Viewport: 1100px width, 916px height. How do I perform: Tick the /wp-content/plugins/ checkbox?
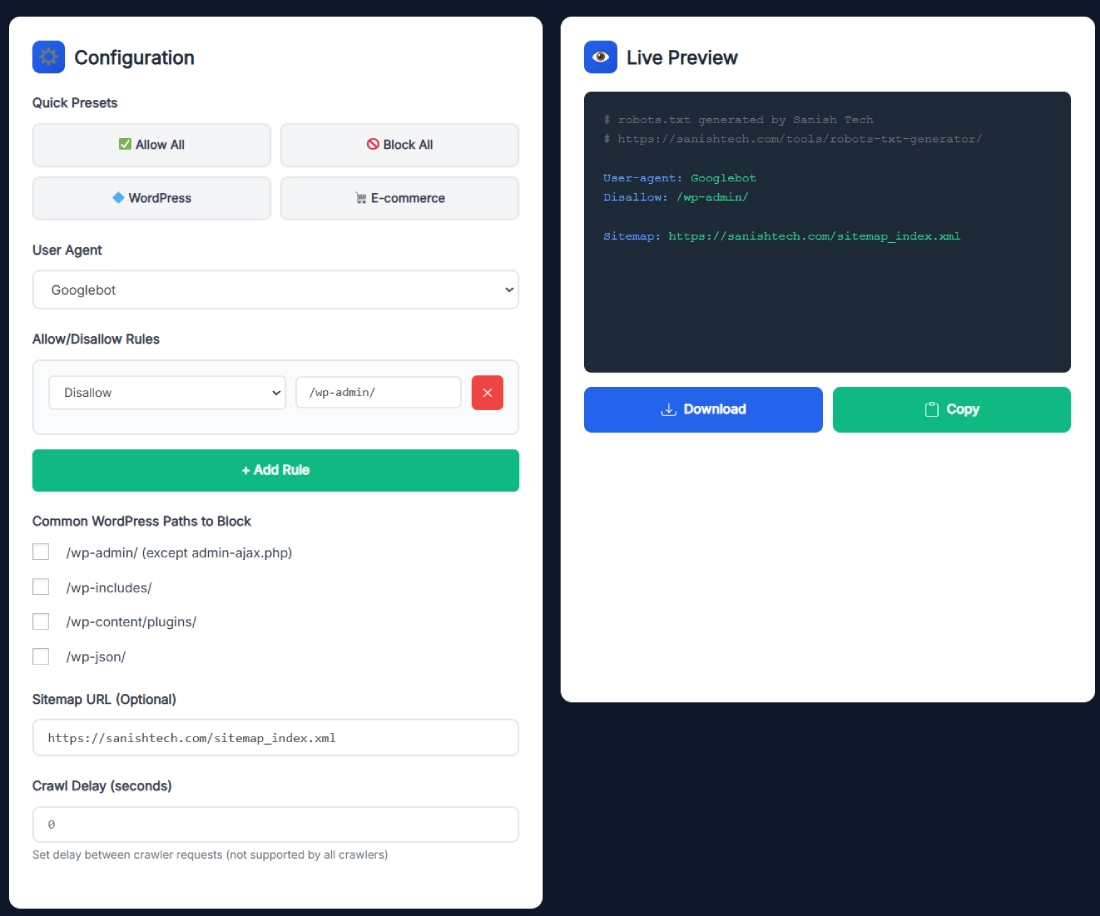point(41,622)
